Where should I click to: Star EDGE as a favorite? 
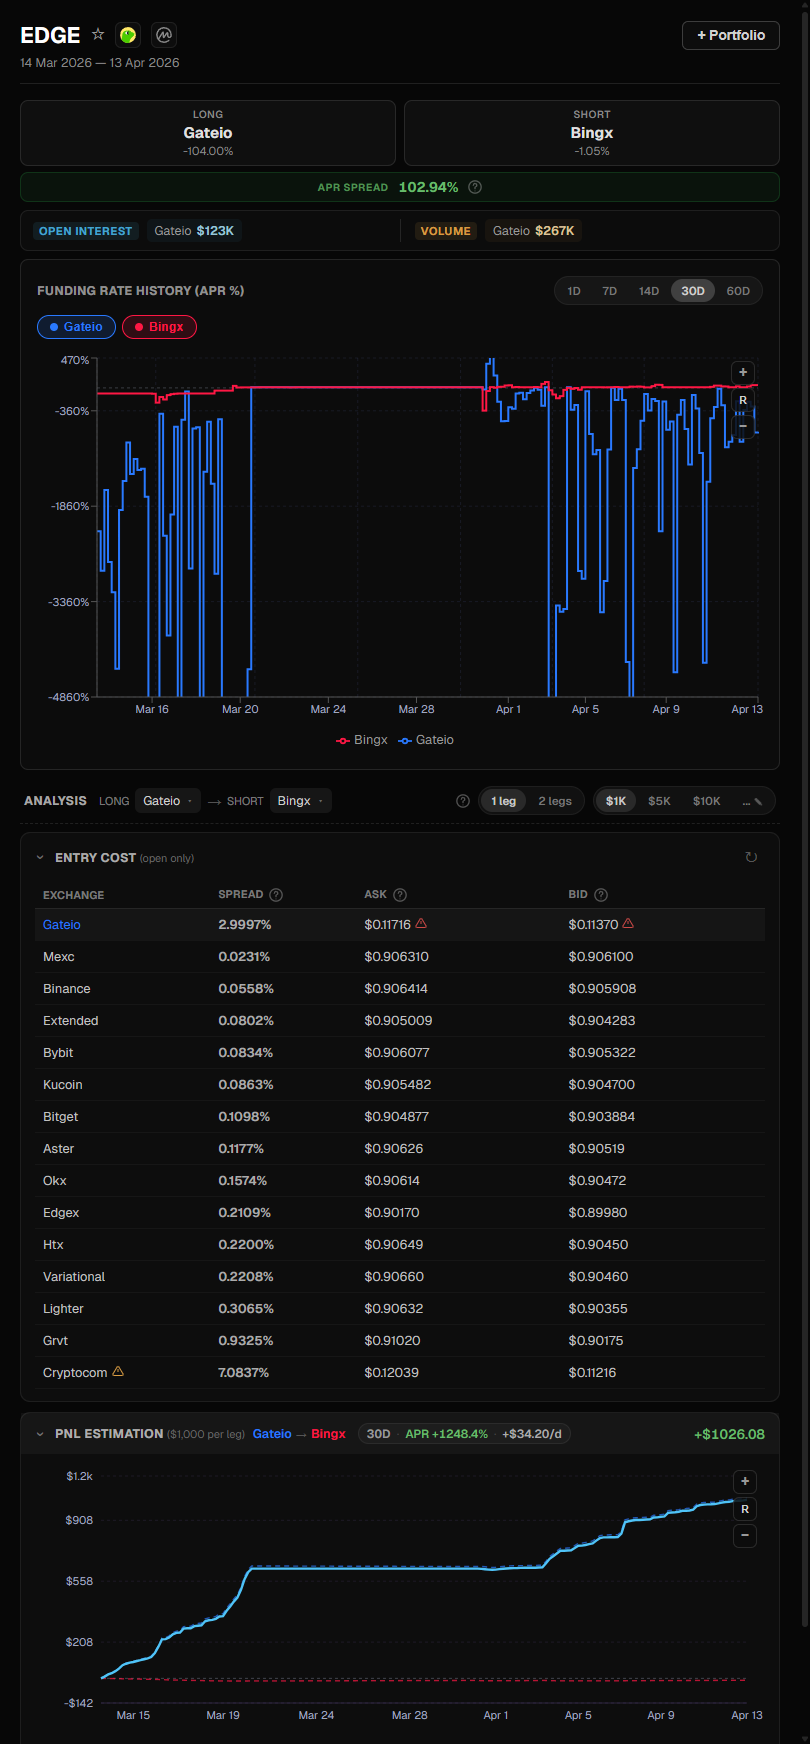tap(98, 34)
